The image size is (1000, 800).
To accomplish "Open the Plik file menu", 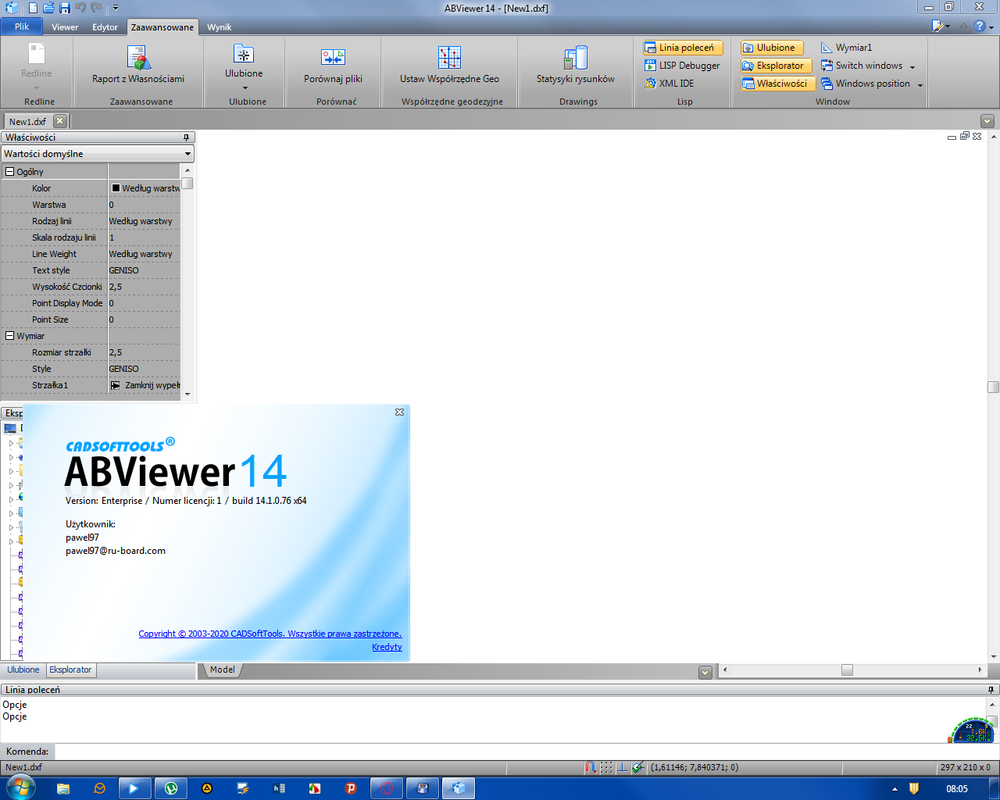I will [x=22, y=27].
